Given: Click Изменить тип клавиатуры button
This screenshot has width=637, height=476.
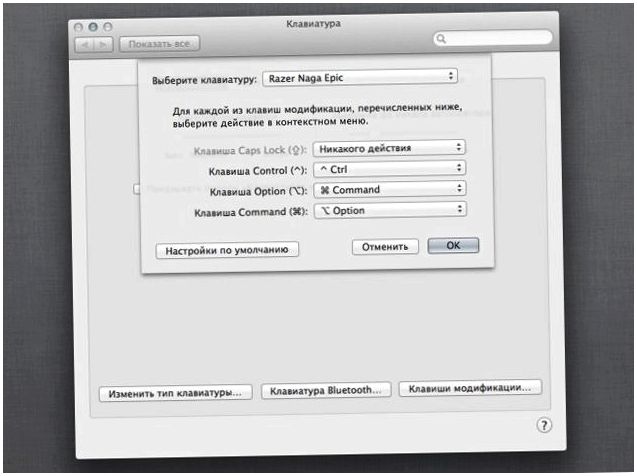Looking at the screenshot, I should click(x=175, y=393).
